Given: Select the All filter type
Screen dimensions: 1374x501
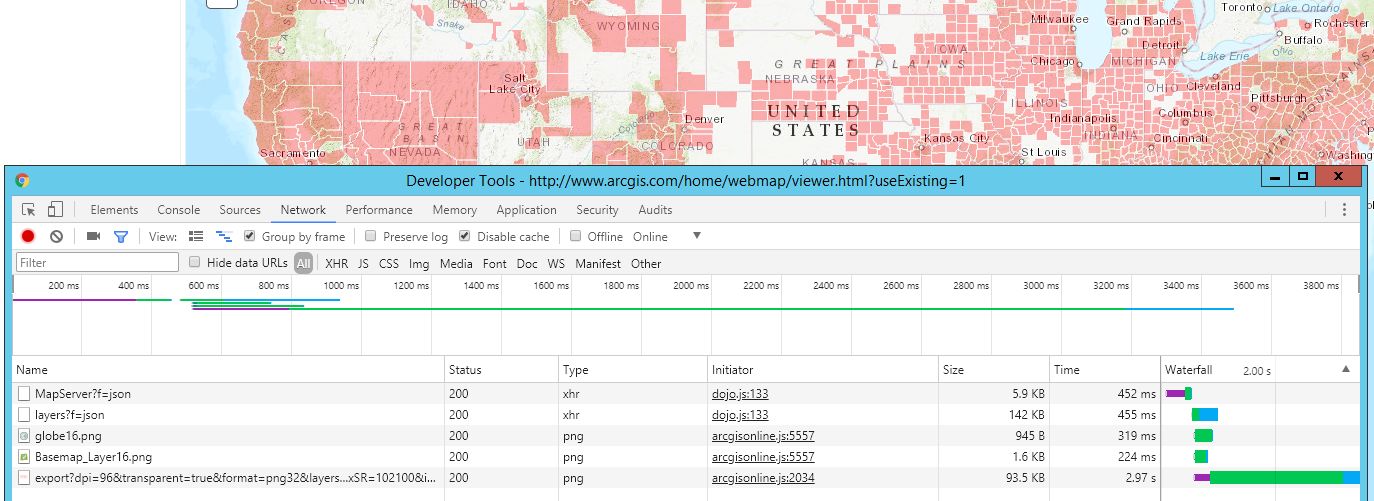Looking at the screenshot, I should click(x=303, y=264).
